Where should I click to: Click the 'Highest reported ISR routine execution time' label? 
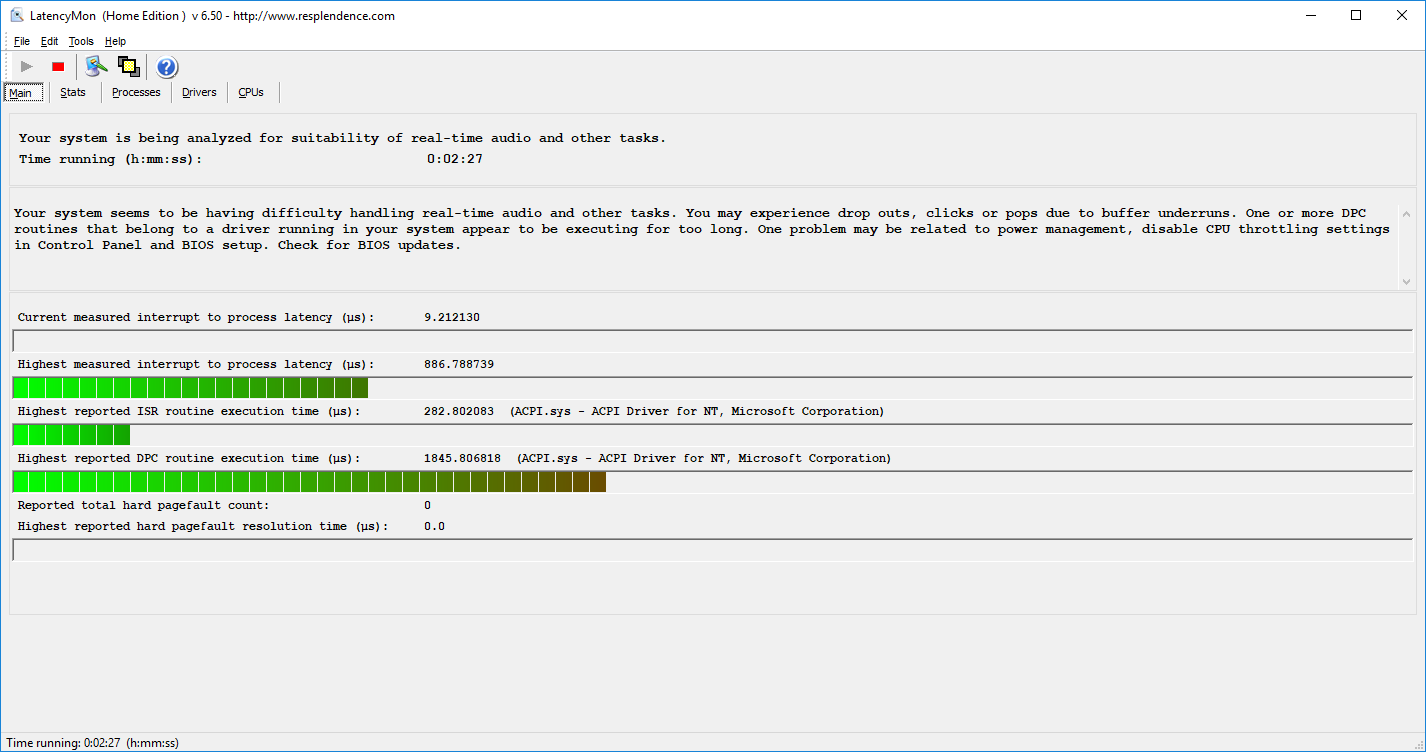[189, 411]
